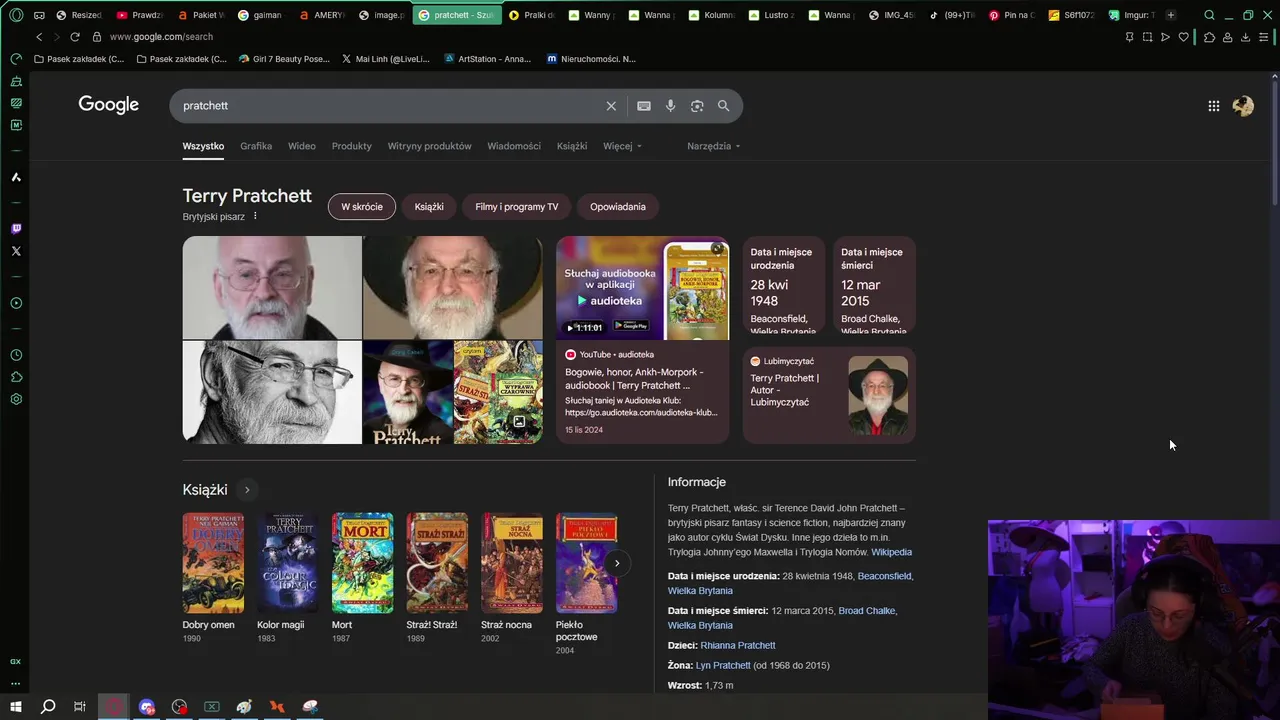Switch to the Wideo results tab
The height and width of the screenshot is (720, 1280).
tap(302, 146)
